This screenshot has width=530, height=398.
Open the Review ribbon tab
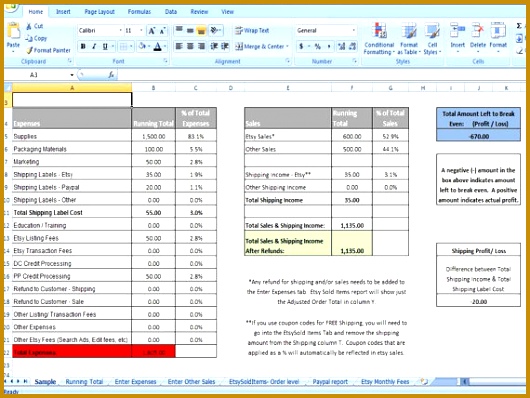tap(199, 11)
